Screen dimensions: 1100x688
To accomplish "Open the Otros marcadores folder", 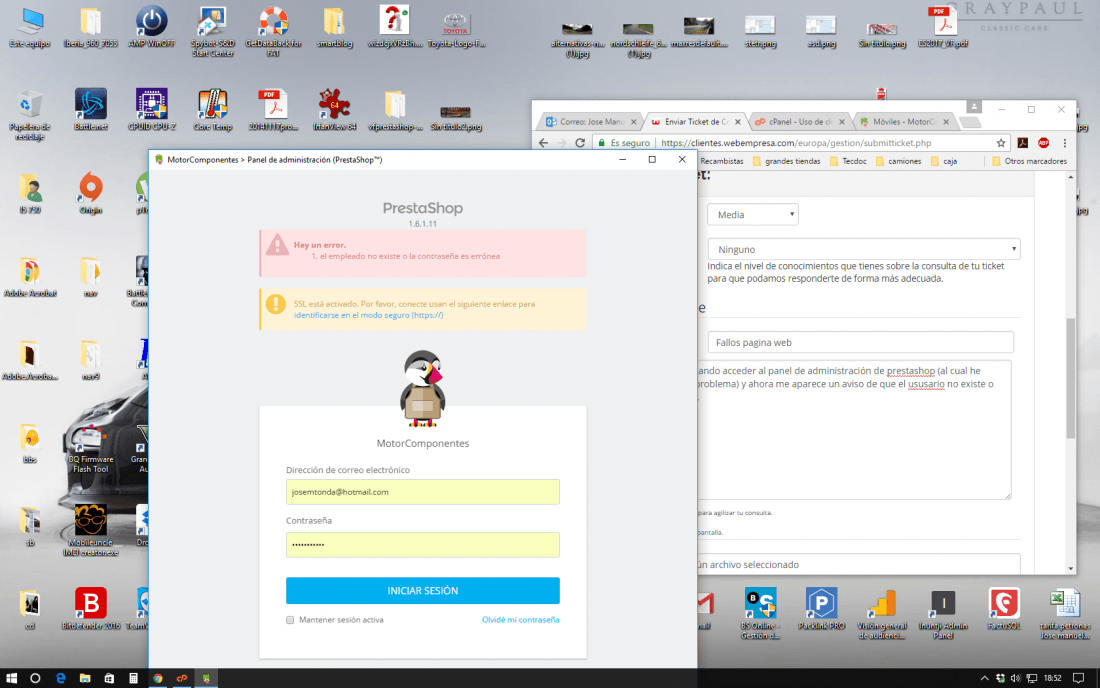I will (1029, 161).
